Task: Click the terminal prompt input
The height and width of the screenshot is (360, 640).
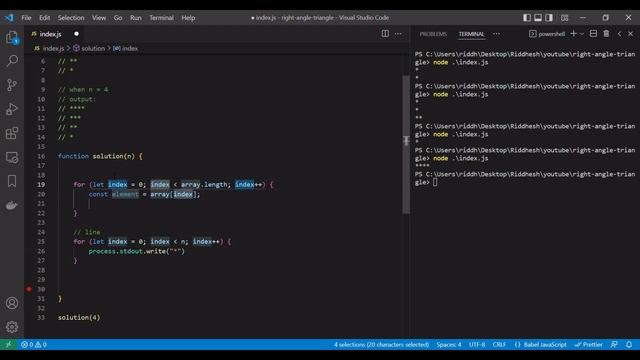Action: click(x=435, y=182)
